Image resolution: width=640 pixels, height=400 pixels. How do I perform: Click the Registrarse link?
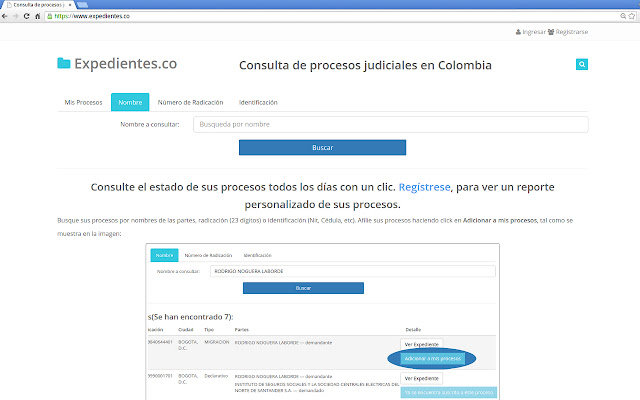(568, 32)
